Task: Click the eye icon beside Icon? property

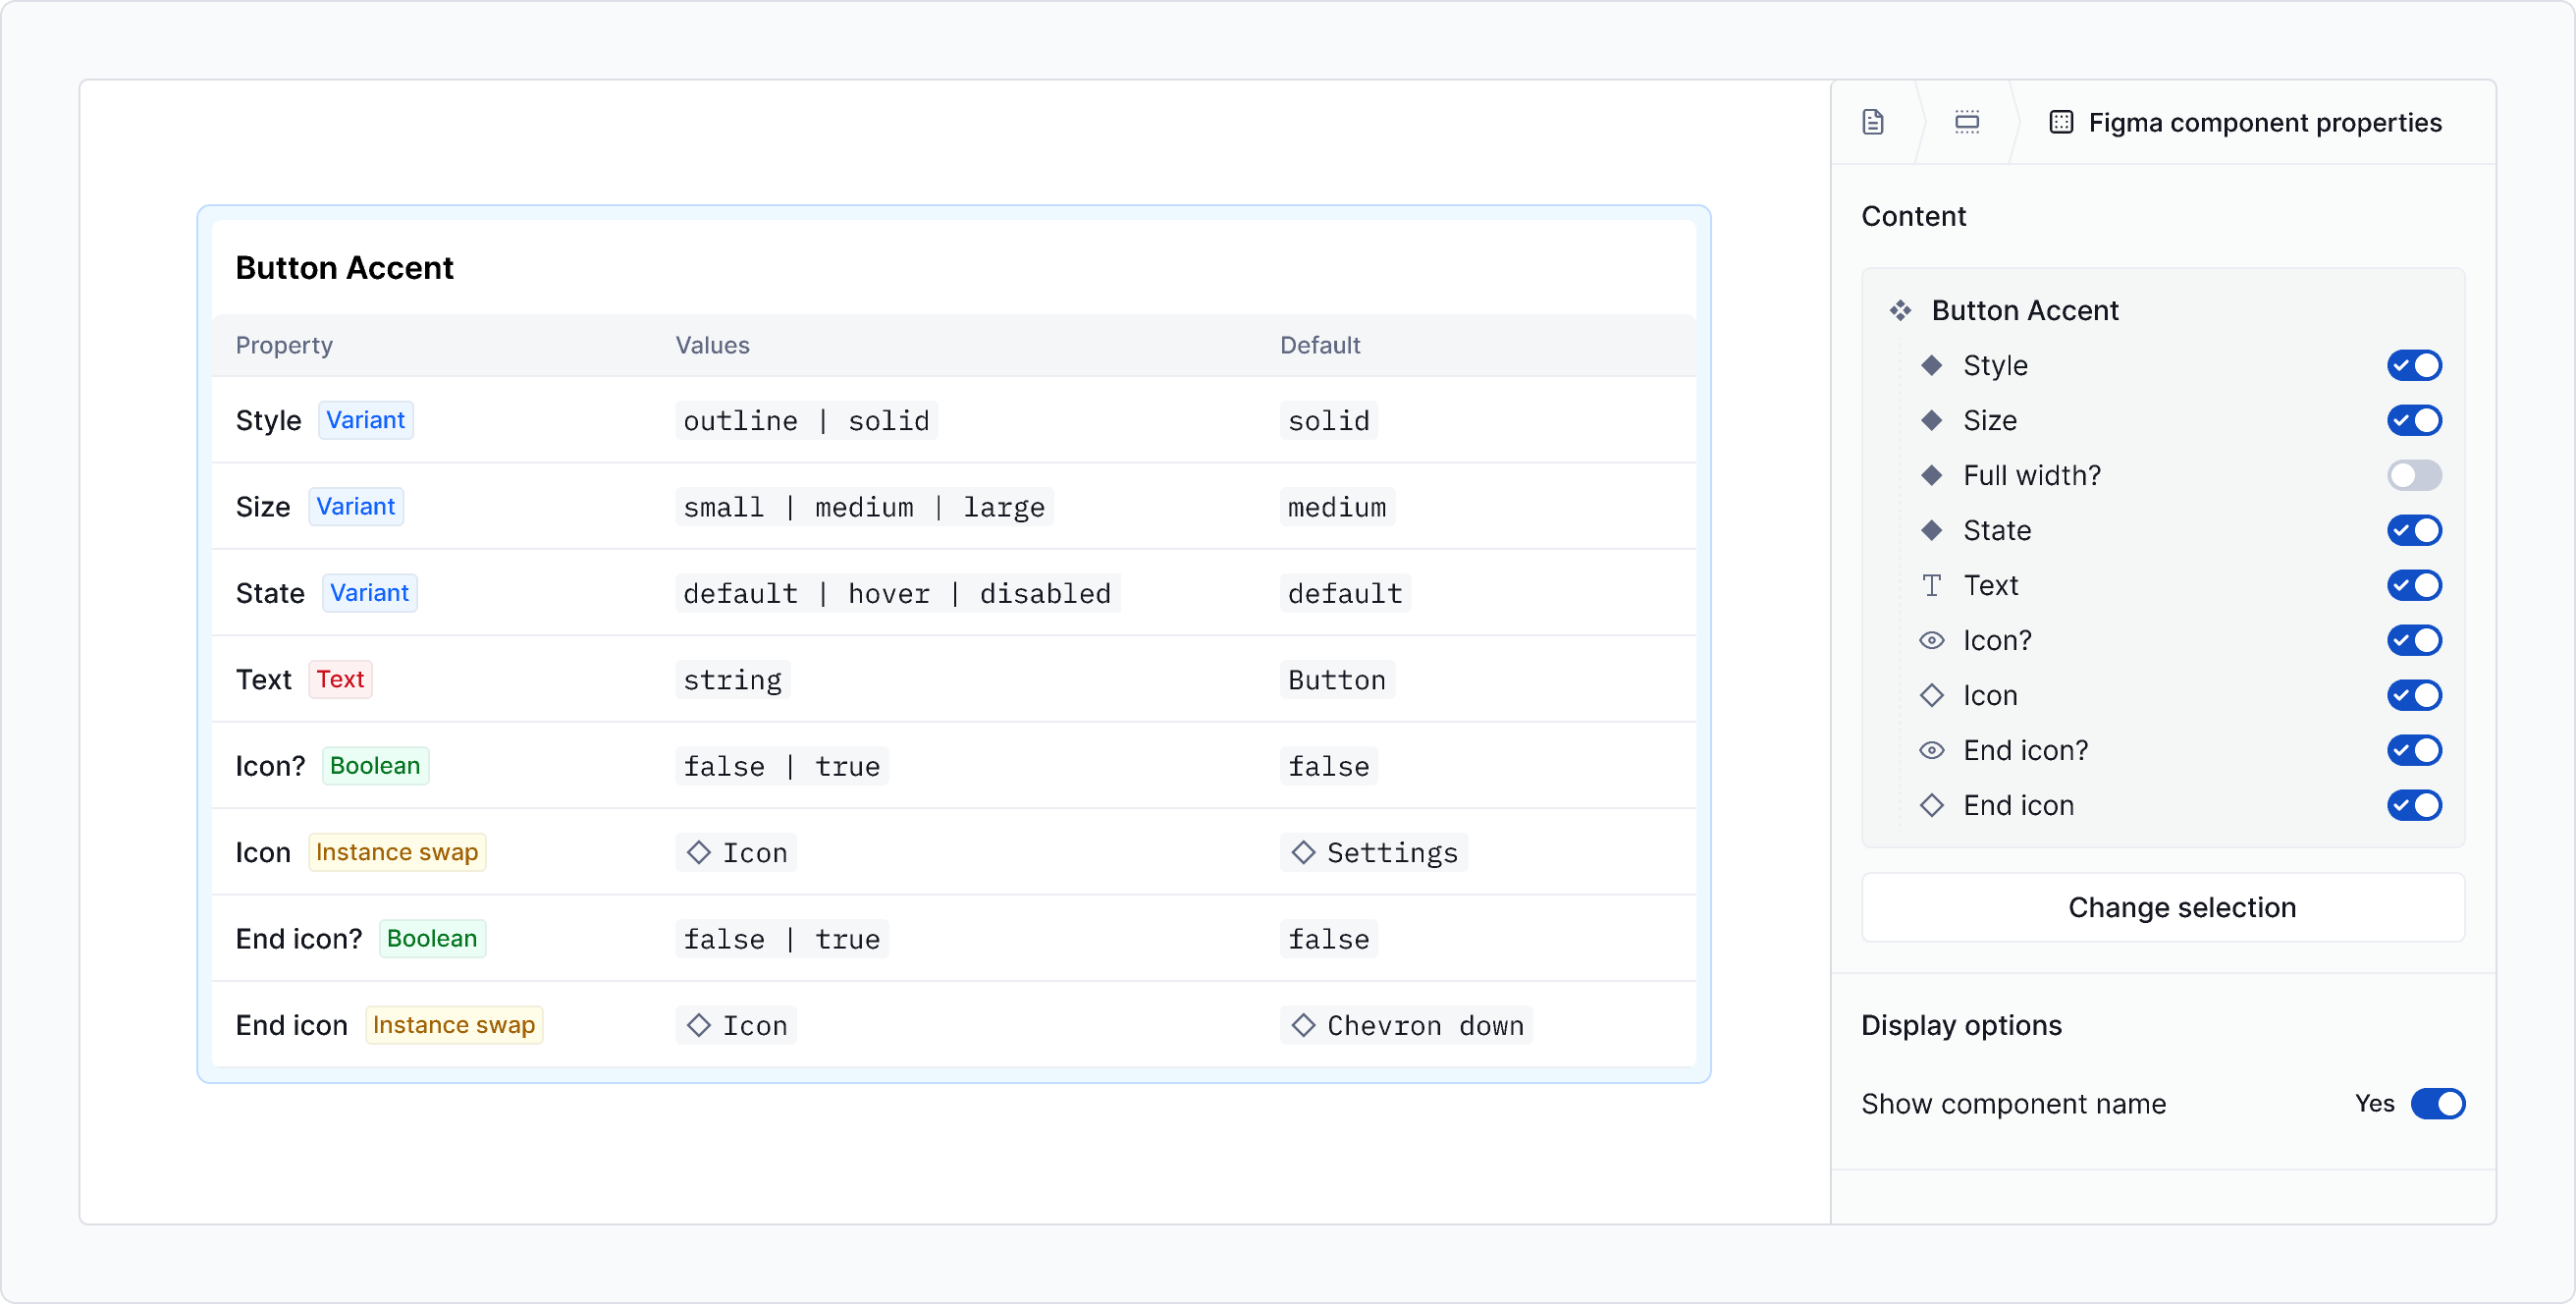Action: point(1932,640)
